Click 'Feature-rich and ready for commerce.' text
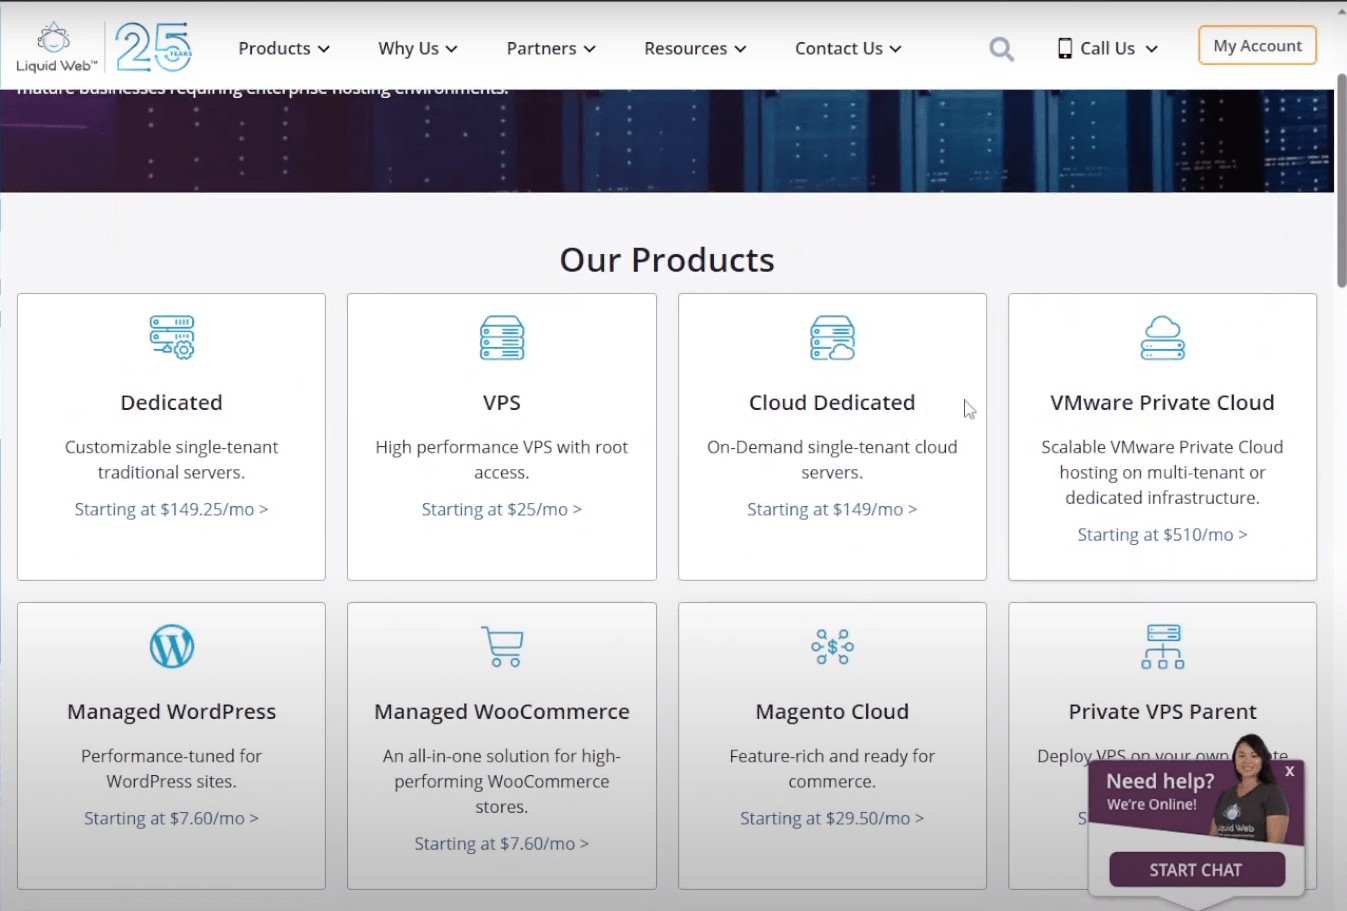This screenshot has width=1347, height=911. (832, 768)
